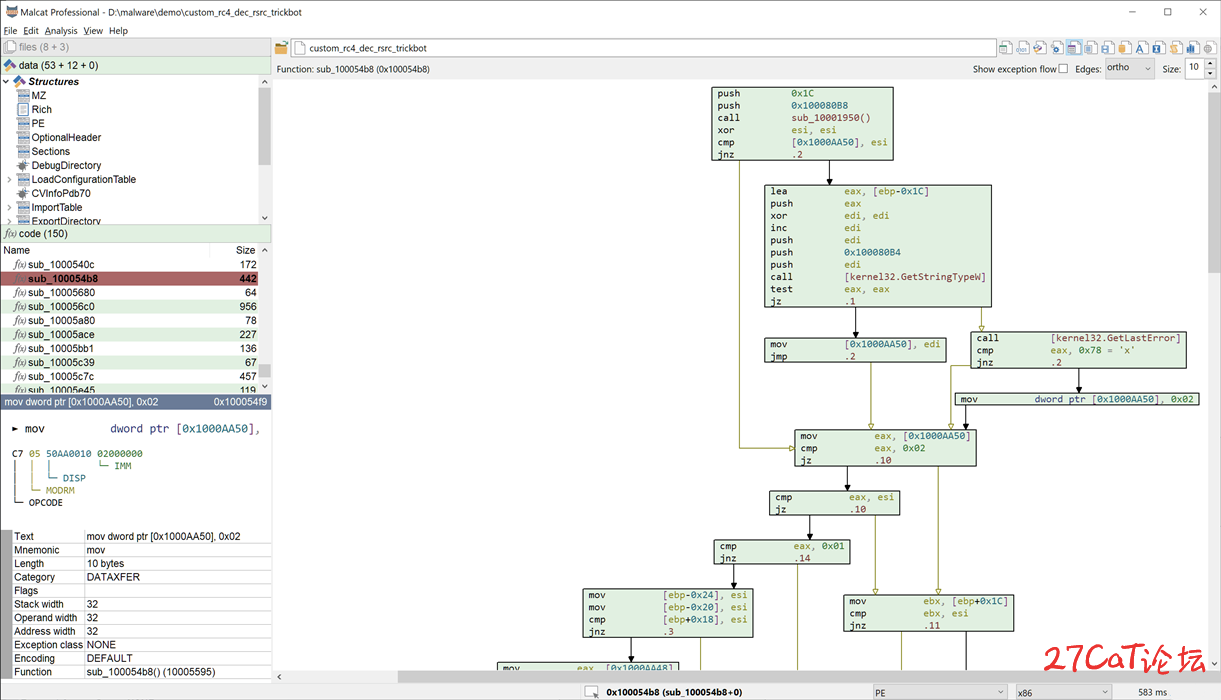Open the gear disassembly view icon

(1056, 48)
